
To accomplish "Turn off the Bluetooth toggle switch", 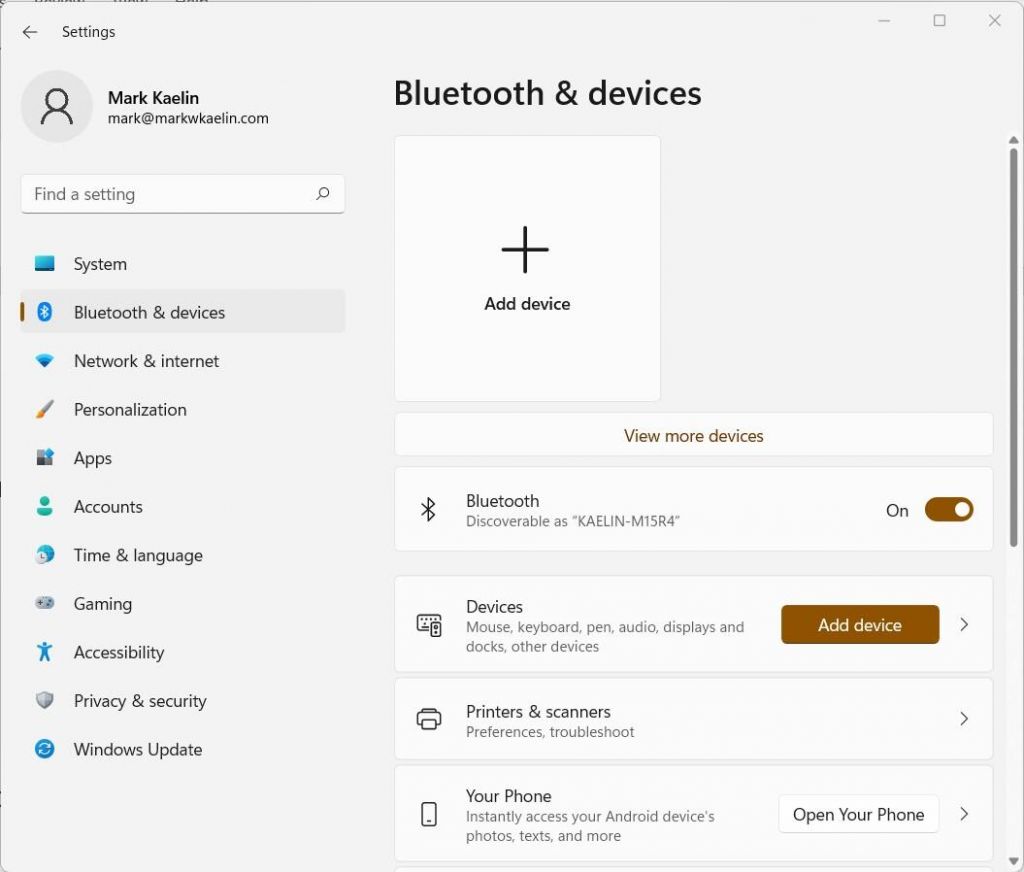I will tap(948, 510).
